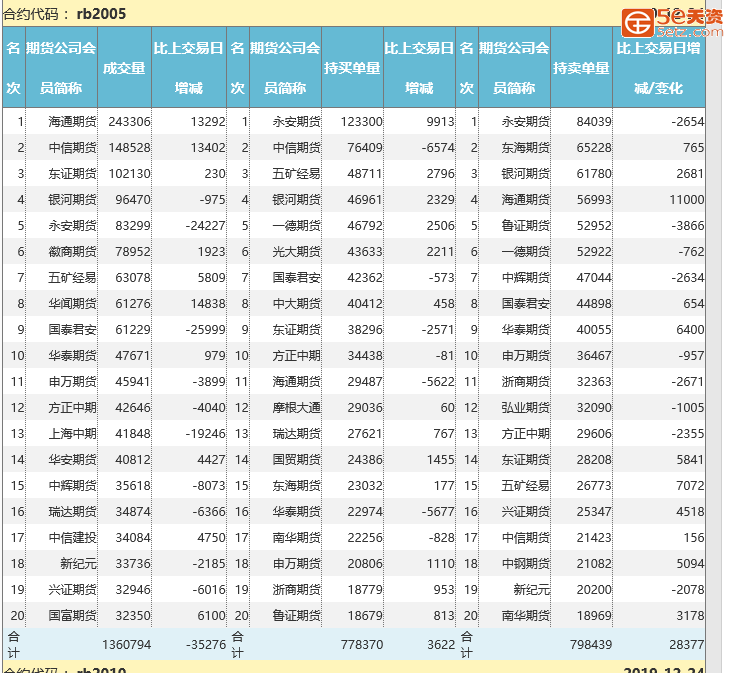729x673 pixels.
Task: Select the 比上交易日增减/变化 header cell
Action: [x=657, y=68]
